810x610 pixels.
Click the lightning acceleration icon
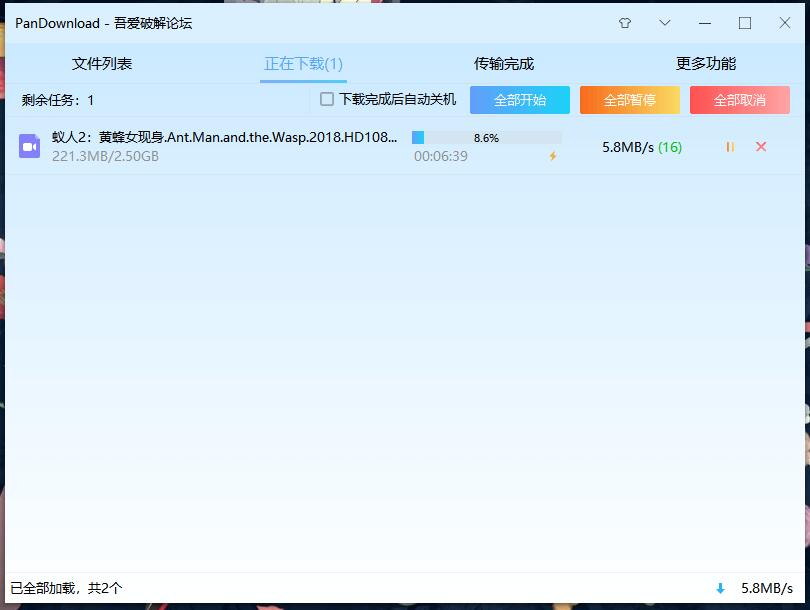click(553, 156)
